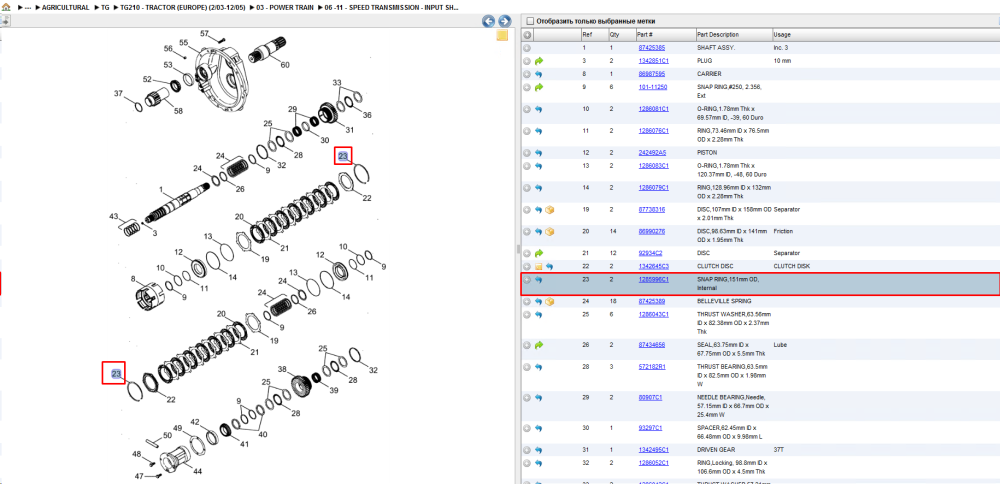This screenshot has height=484, width=1000.
Task: Click blue arrow on DRIVEN GEAR row
Action: tap(539, 450)
